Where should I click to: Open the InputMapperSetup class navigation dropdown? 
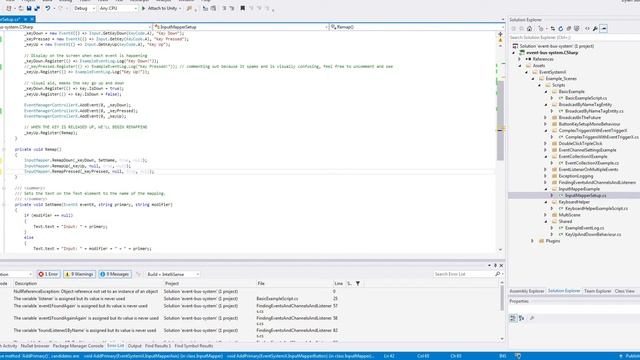click(240, 27)
